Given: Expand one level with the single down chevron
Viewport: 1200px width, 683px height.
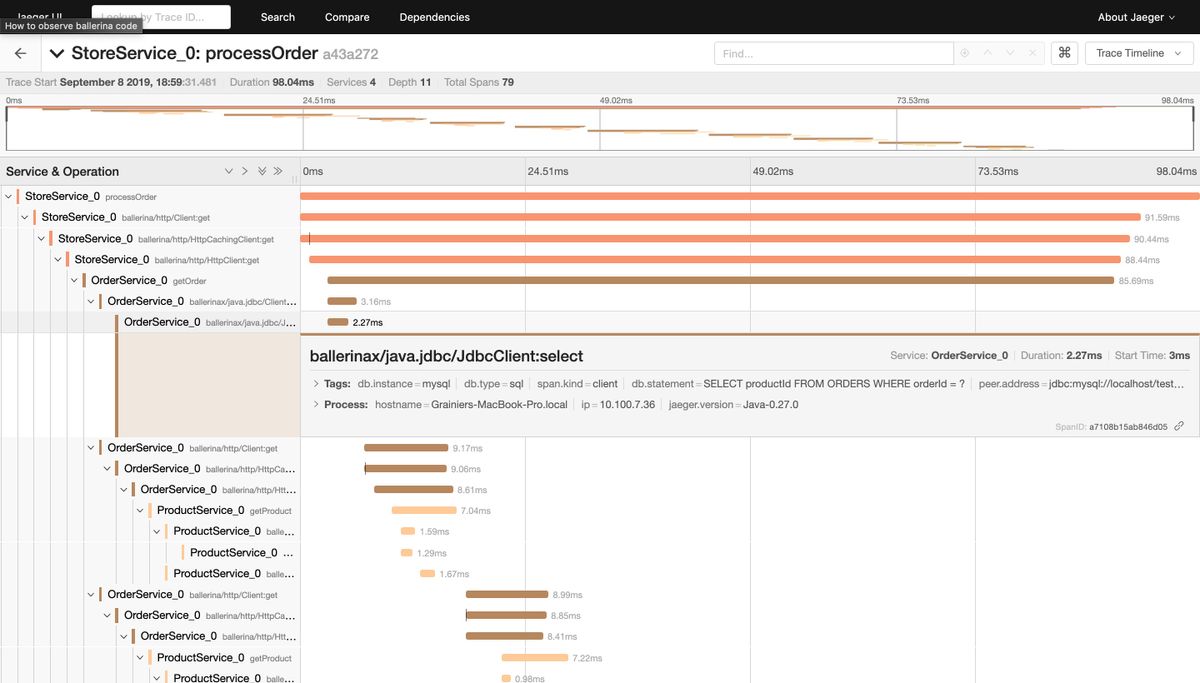Looking at the screenshot, I should pos(229,171).
